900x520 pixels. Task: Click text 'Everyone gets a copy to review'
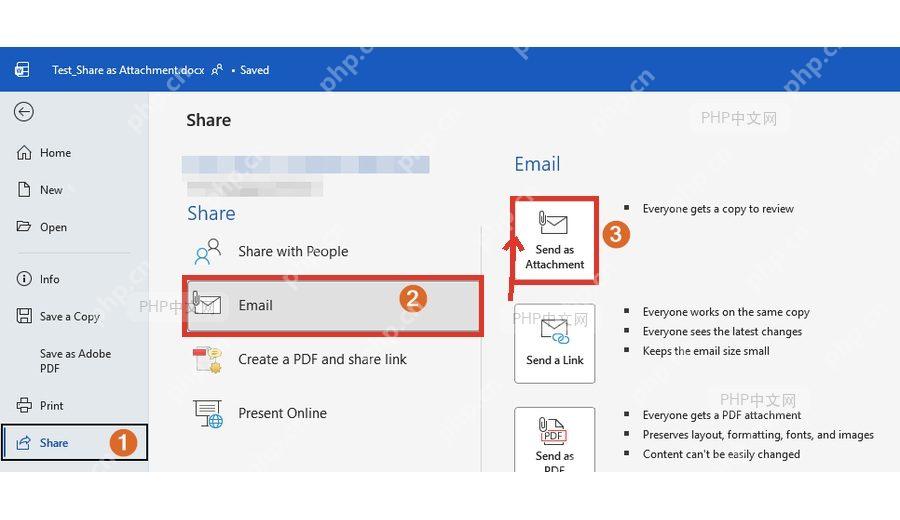point(718,209)
